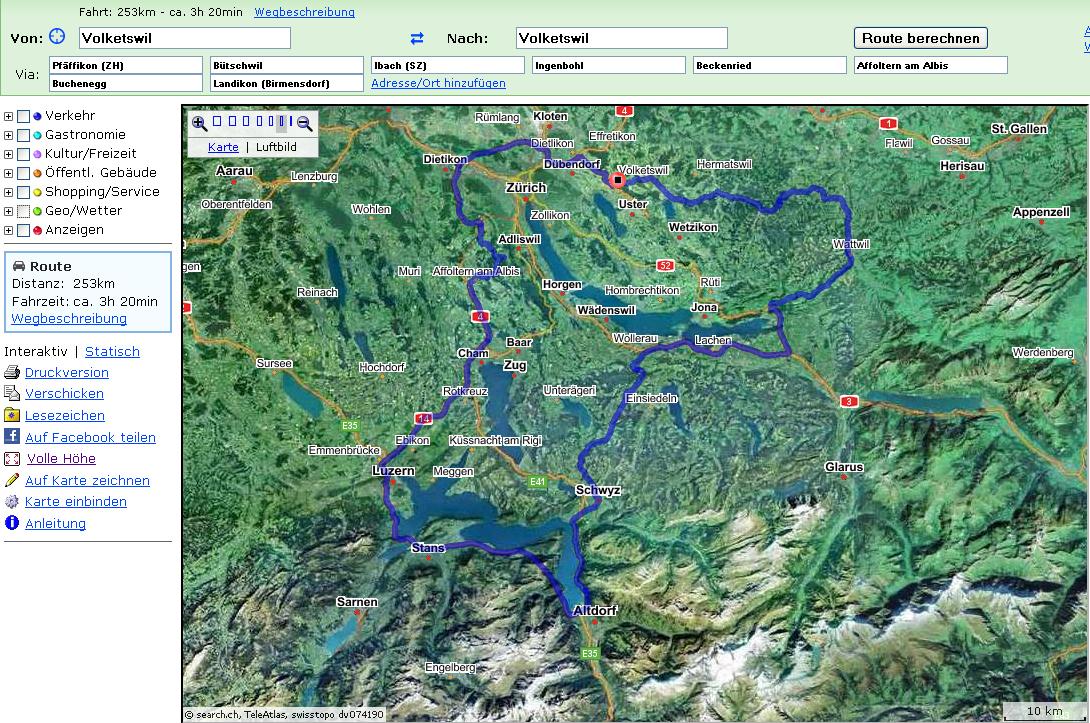Enable the Verkehr layer checkbox
Screen dimensions: 1090x723
tap(23, 116)
